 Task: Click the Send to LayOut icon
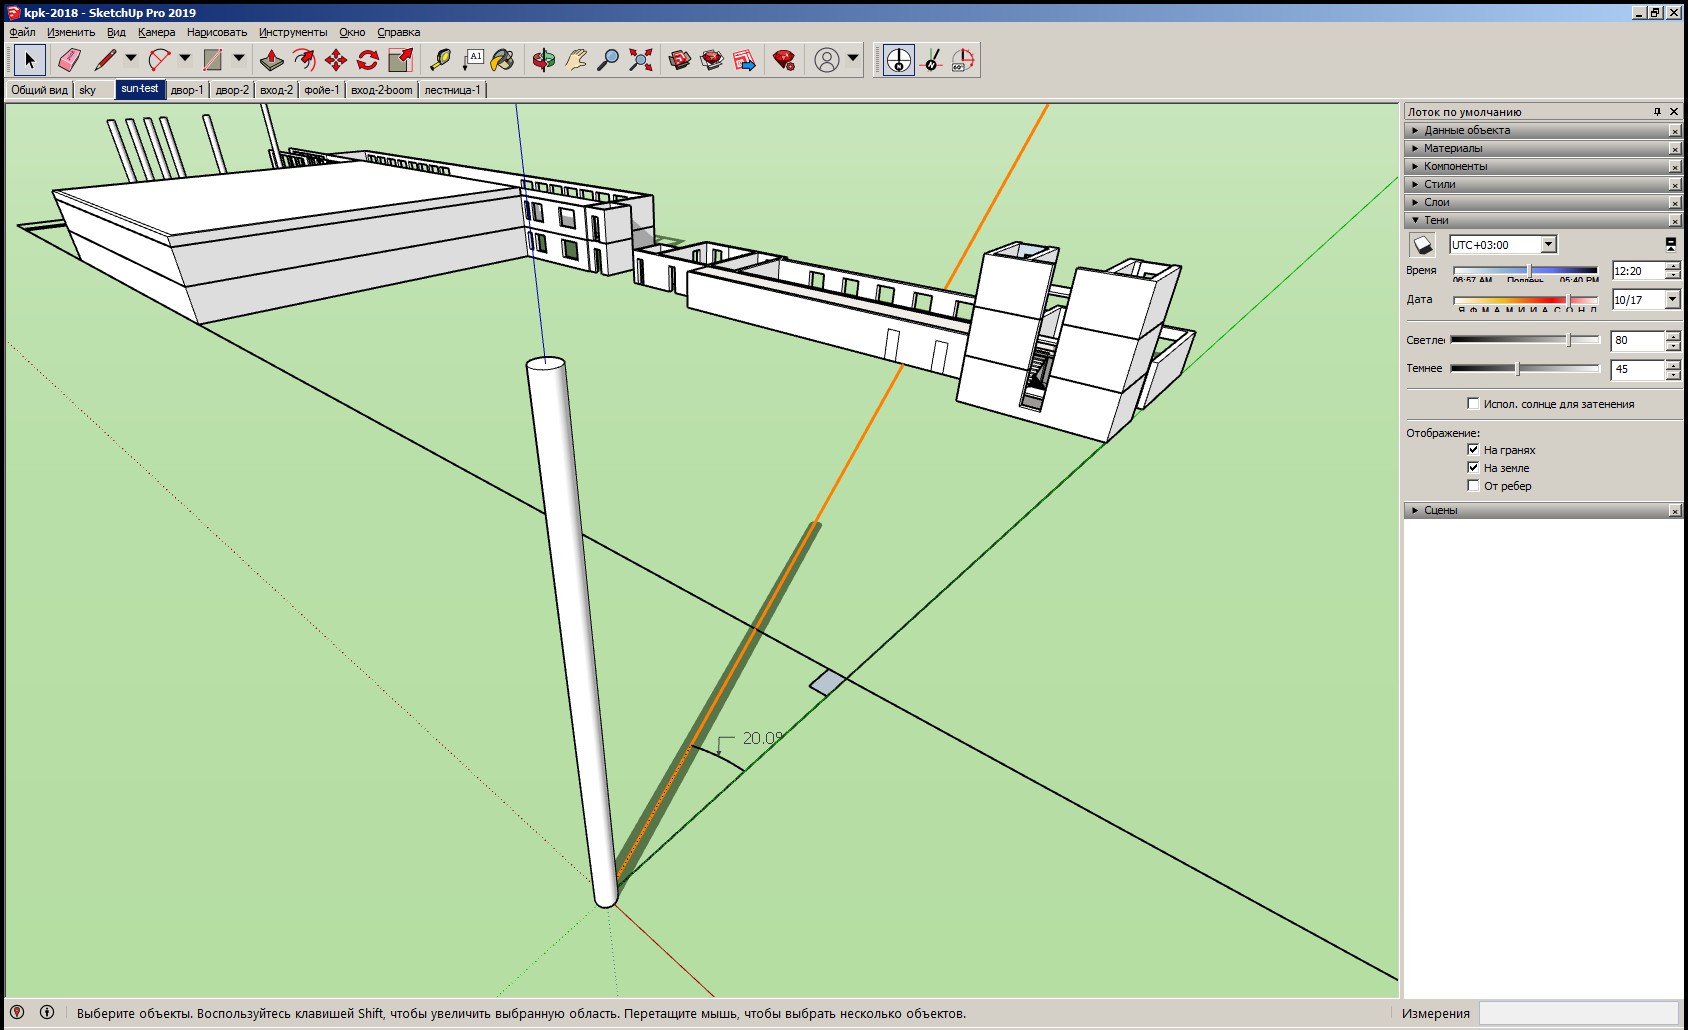pos(744,60)
